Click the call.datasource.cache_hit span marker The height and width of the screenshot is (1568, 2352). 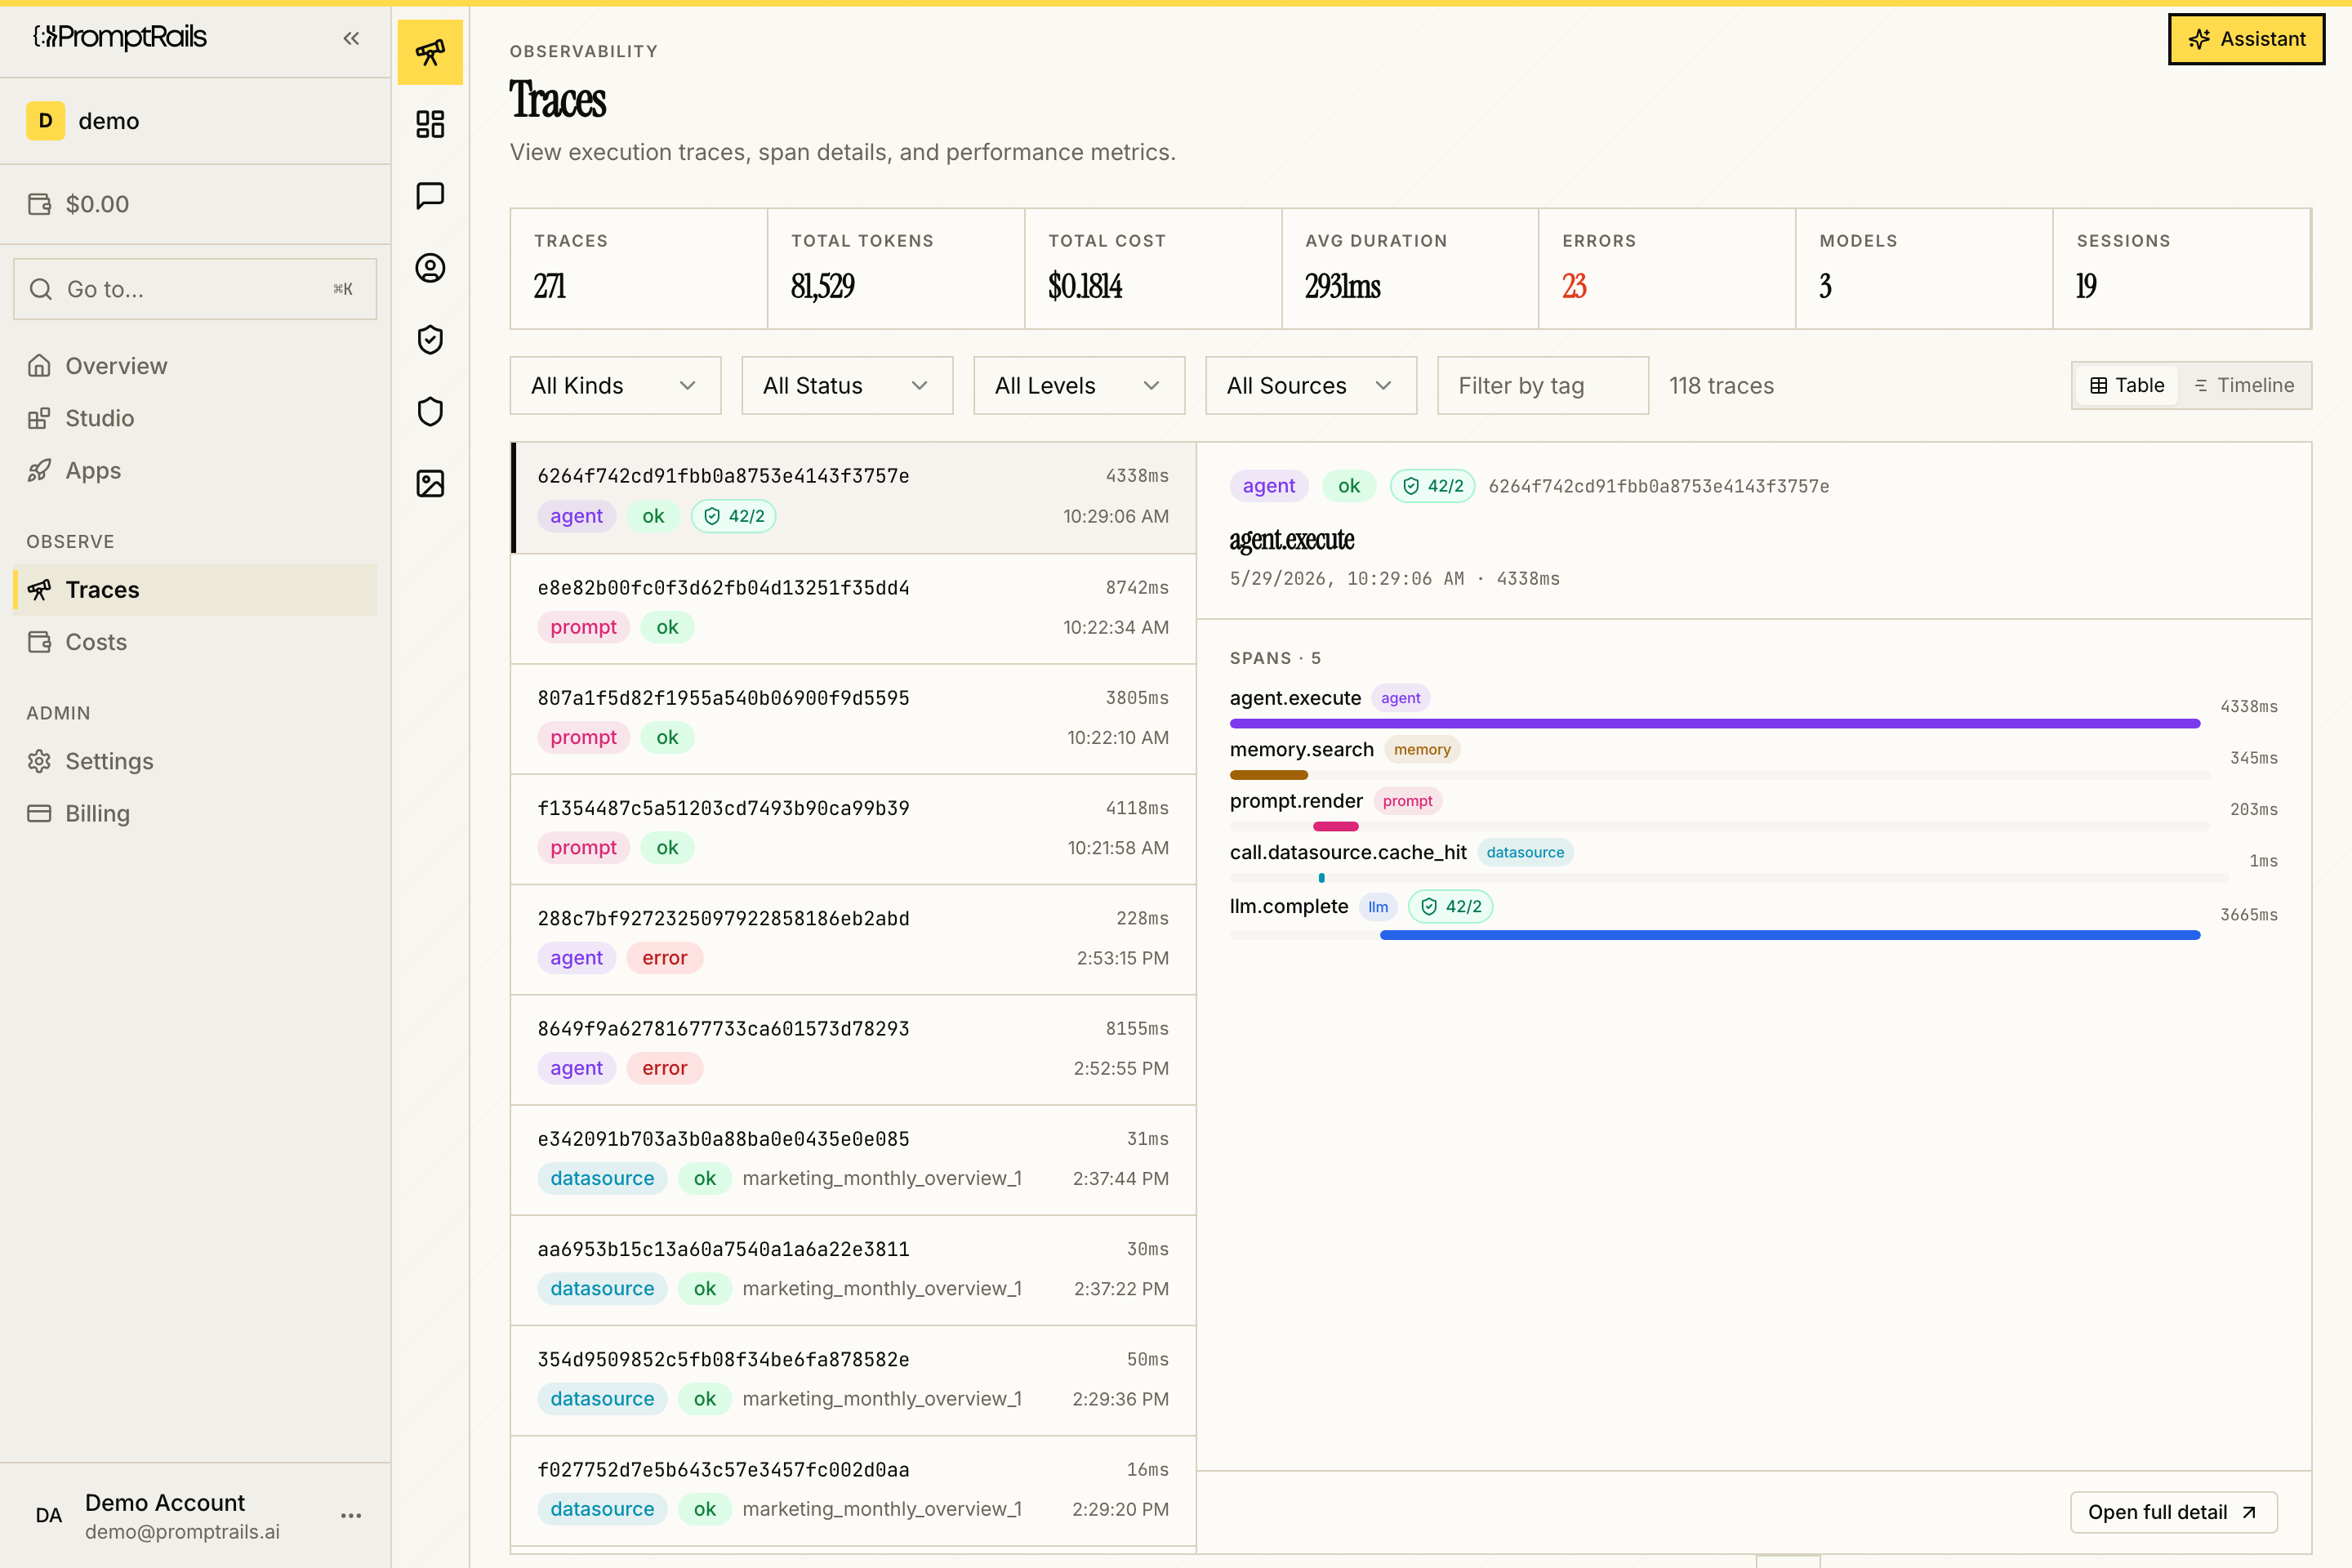(1321, 878)
